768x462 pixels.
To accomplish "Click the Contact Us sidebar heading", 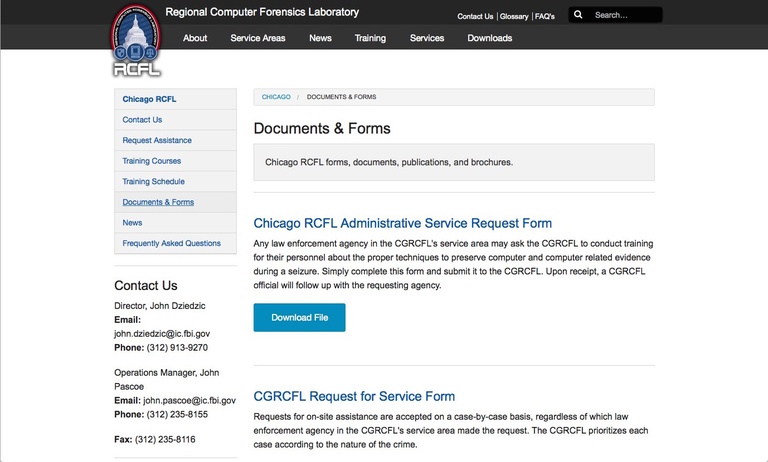I will (146, 286).
